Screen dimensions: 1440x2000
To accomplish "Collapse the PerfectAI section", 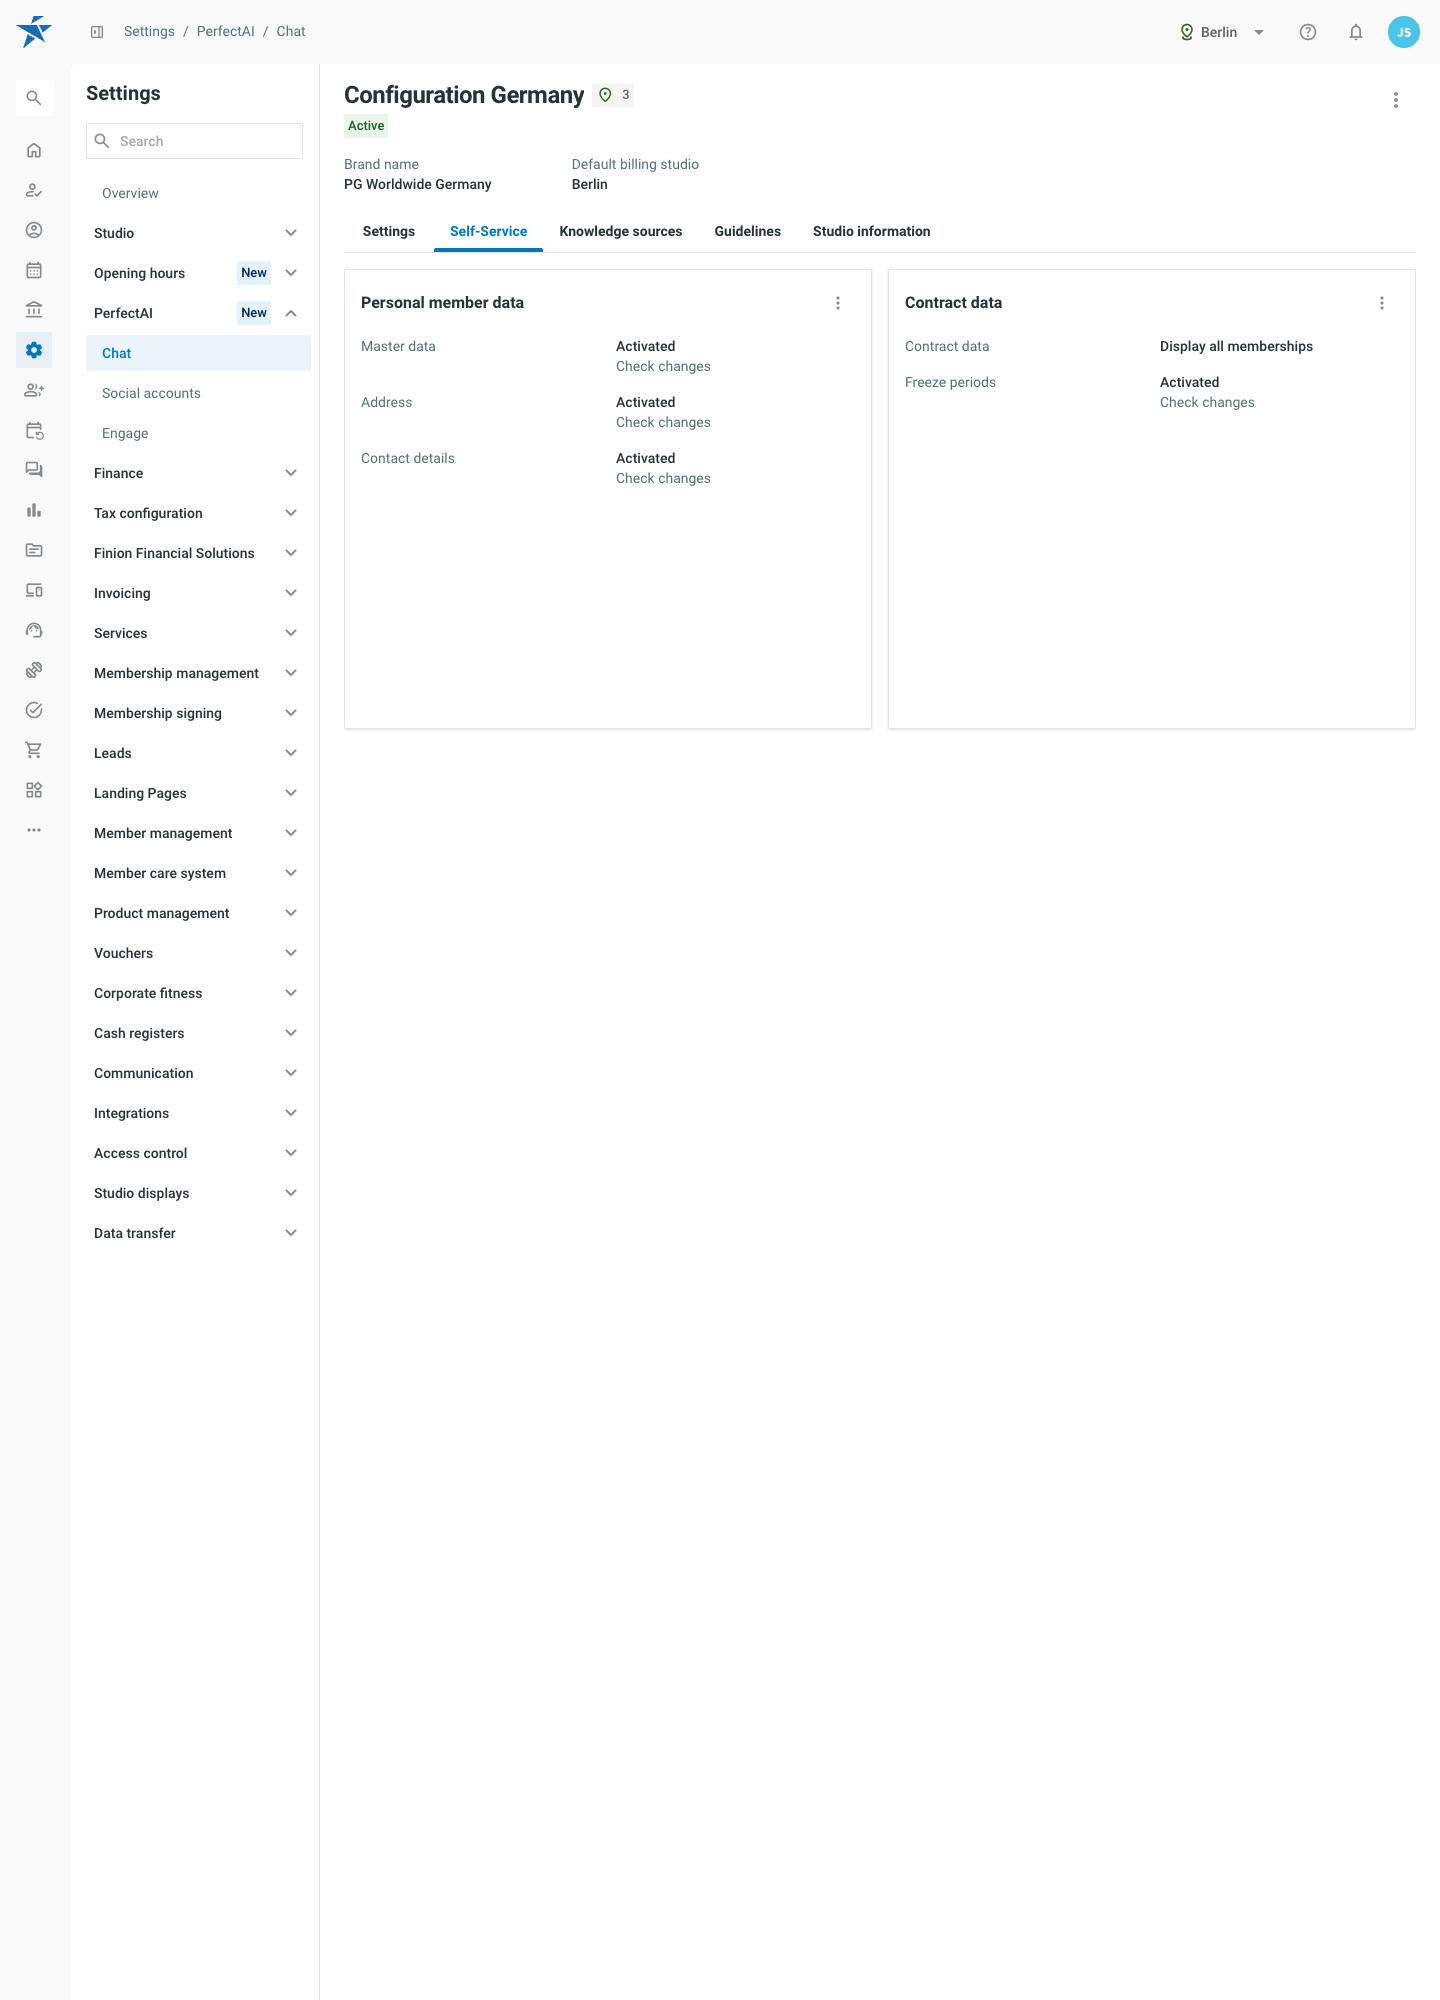I will (x=196, y=313).
